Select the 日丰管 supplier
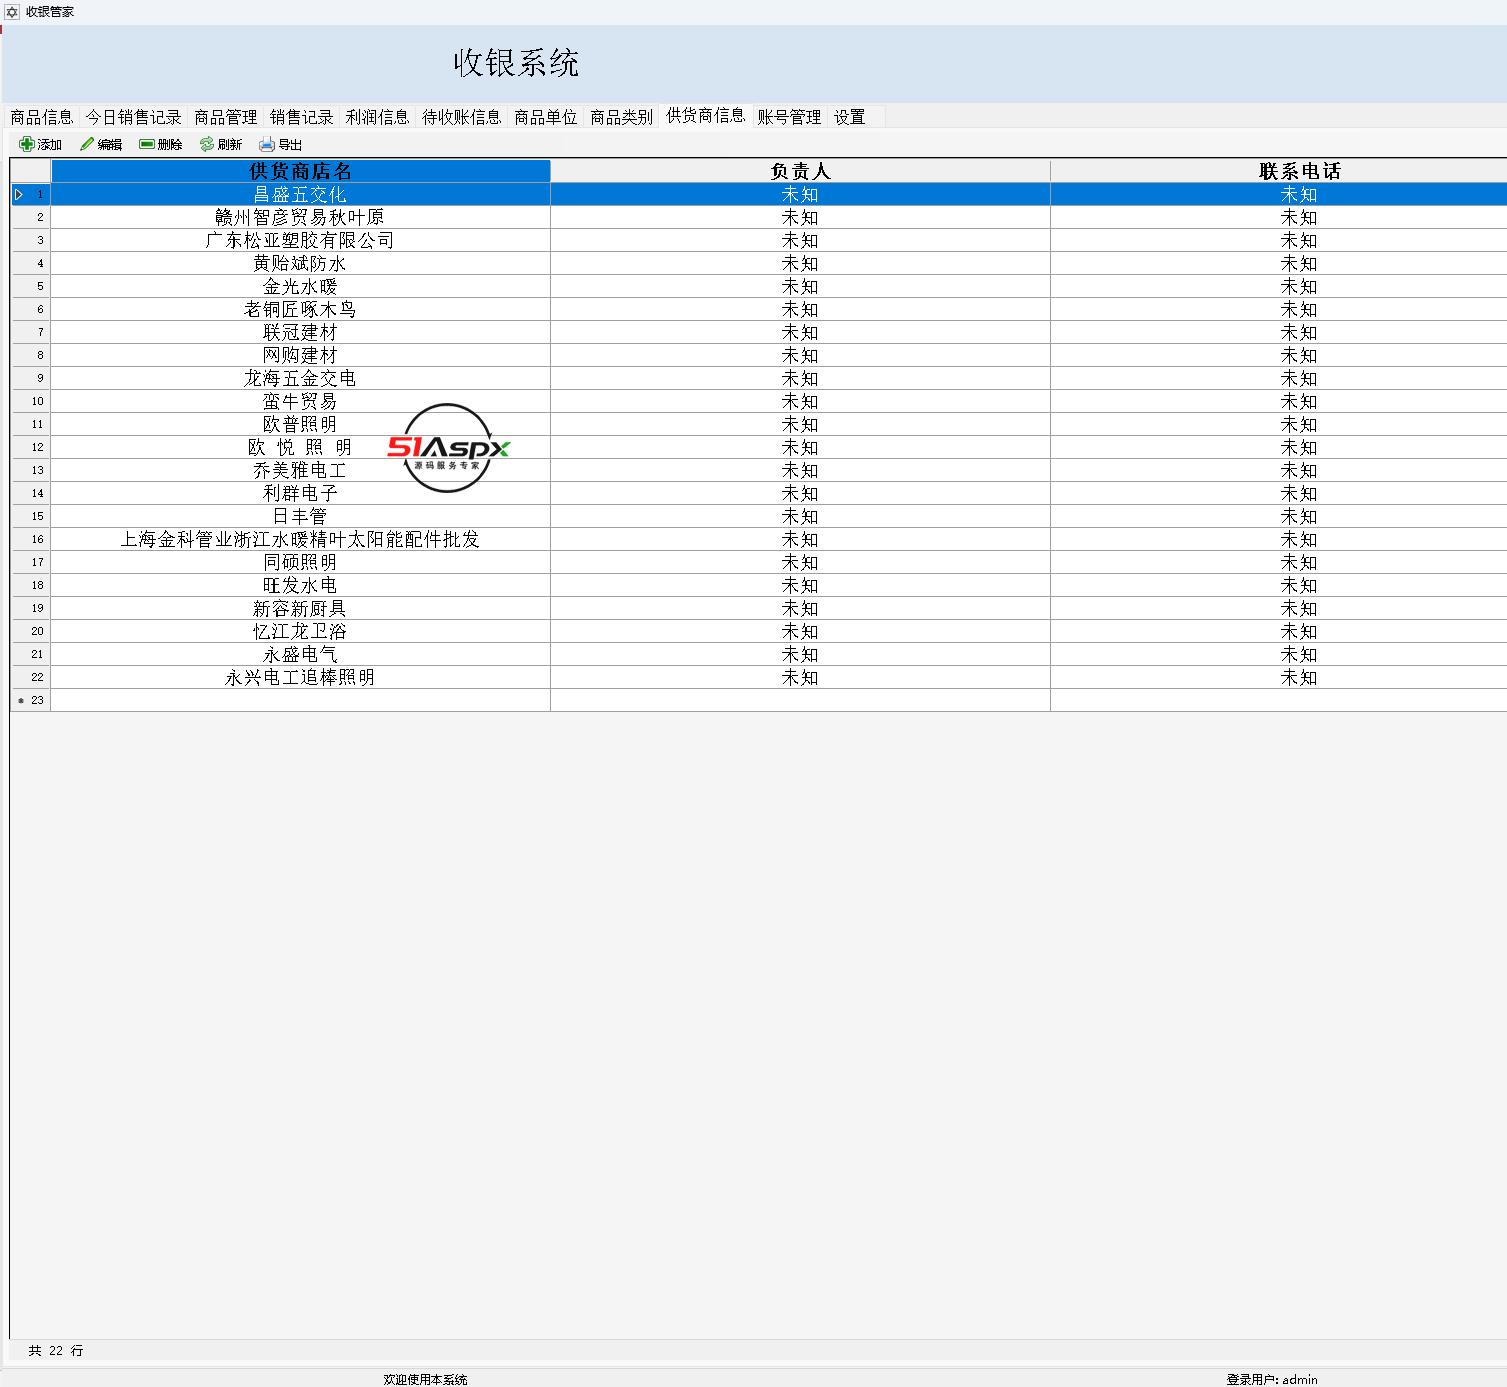 (x=300, y=516)
